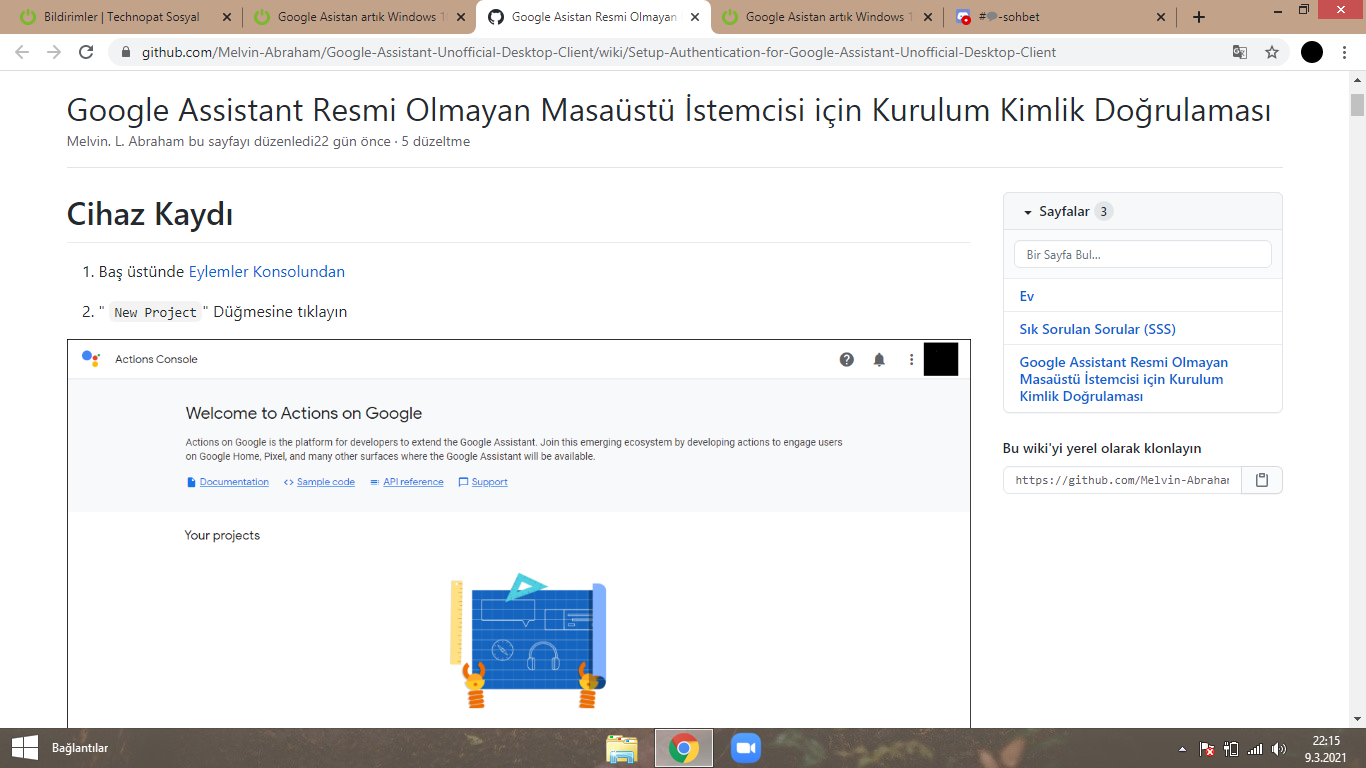Click the 5 düzeltme revisions text
The width and height of the screenshot is (1366, 768).
click(436, 141)
